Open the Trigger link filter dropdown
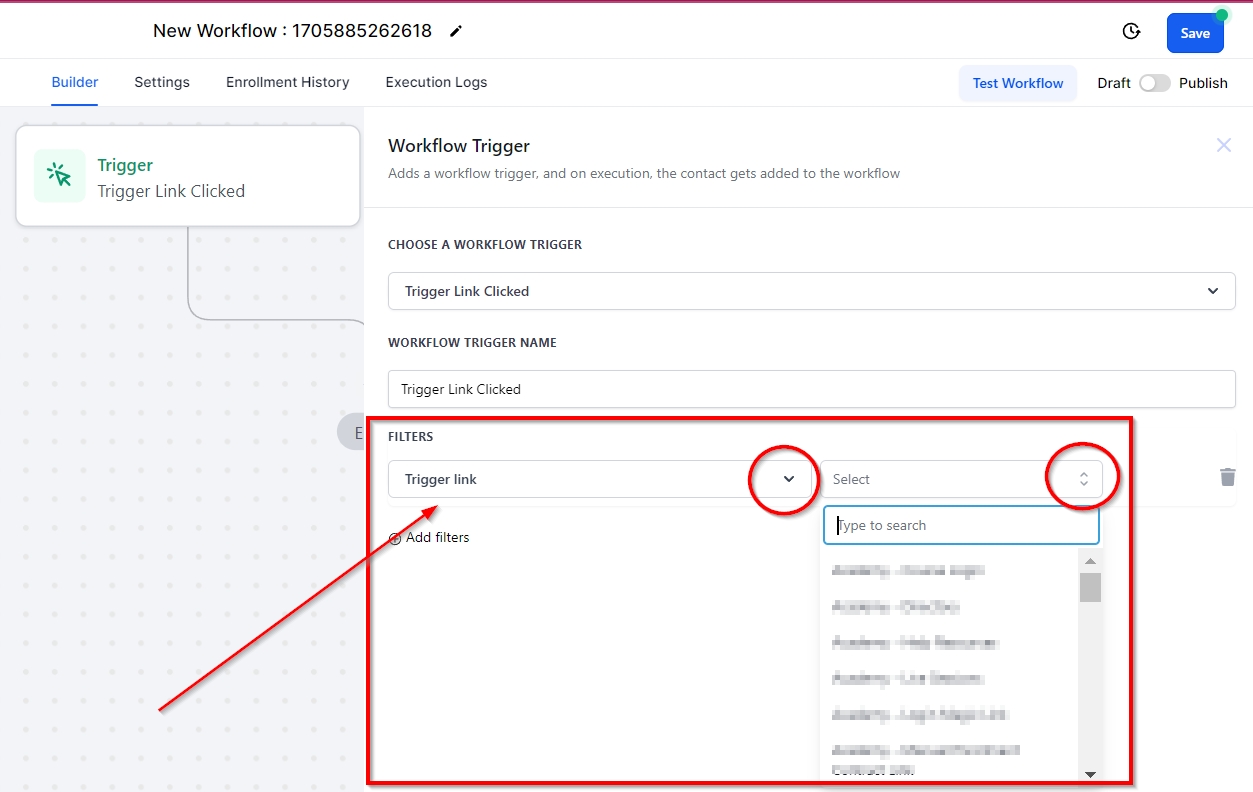Viewport: 1253px width, 792px height. (788, 479)
